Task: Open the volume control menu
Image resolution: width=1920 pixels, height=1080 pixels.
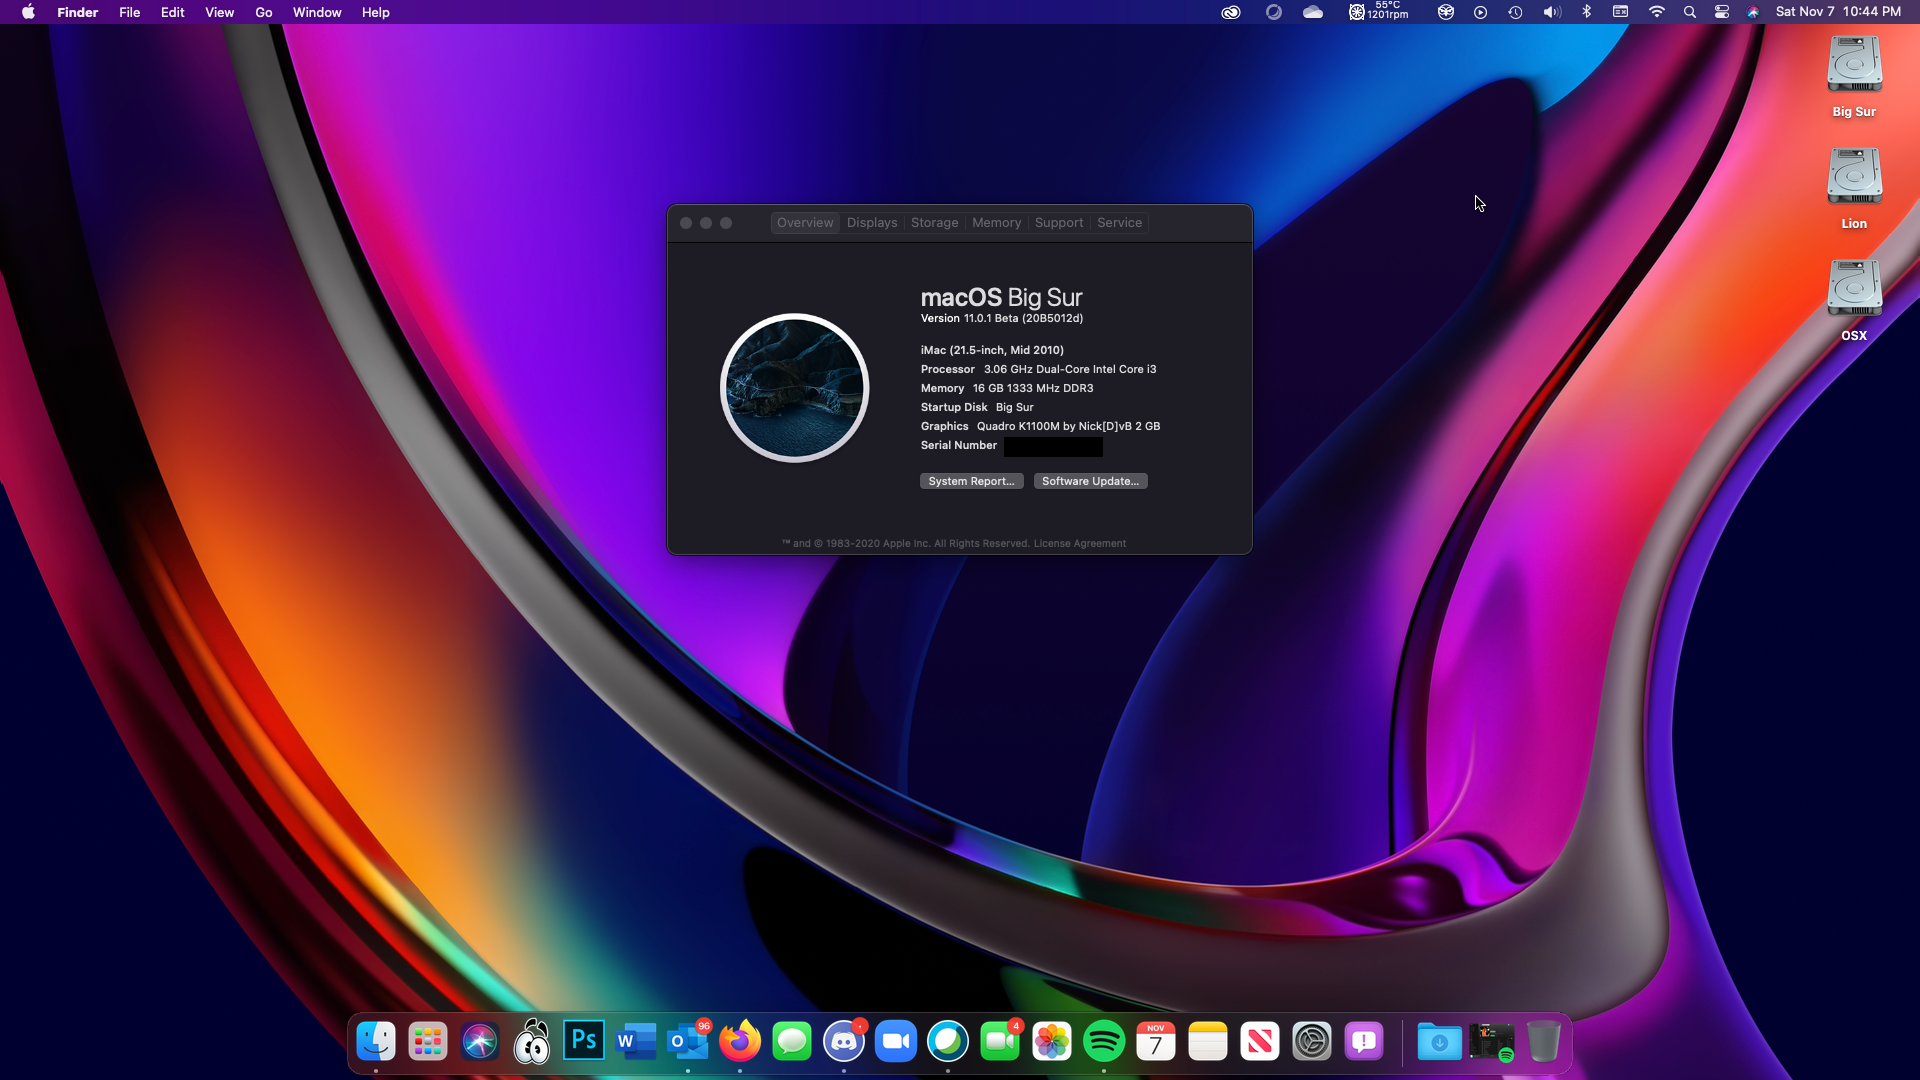Action: [1551, 12]
